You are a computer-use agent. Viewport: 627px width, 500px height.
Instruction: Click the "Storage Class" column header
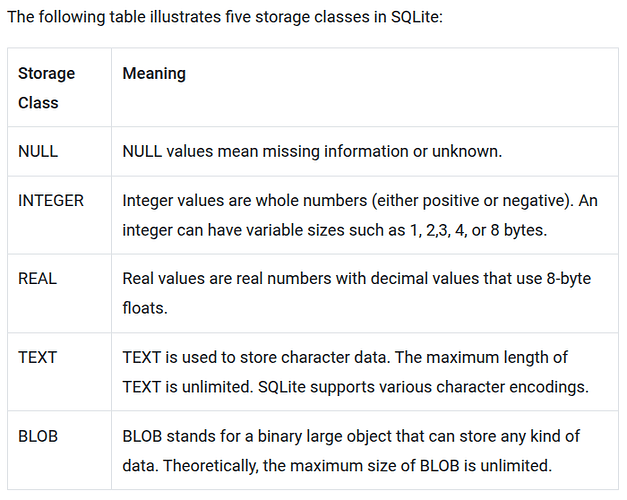point(46,88)
